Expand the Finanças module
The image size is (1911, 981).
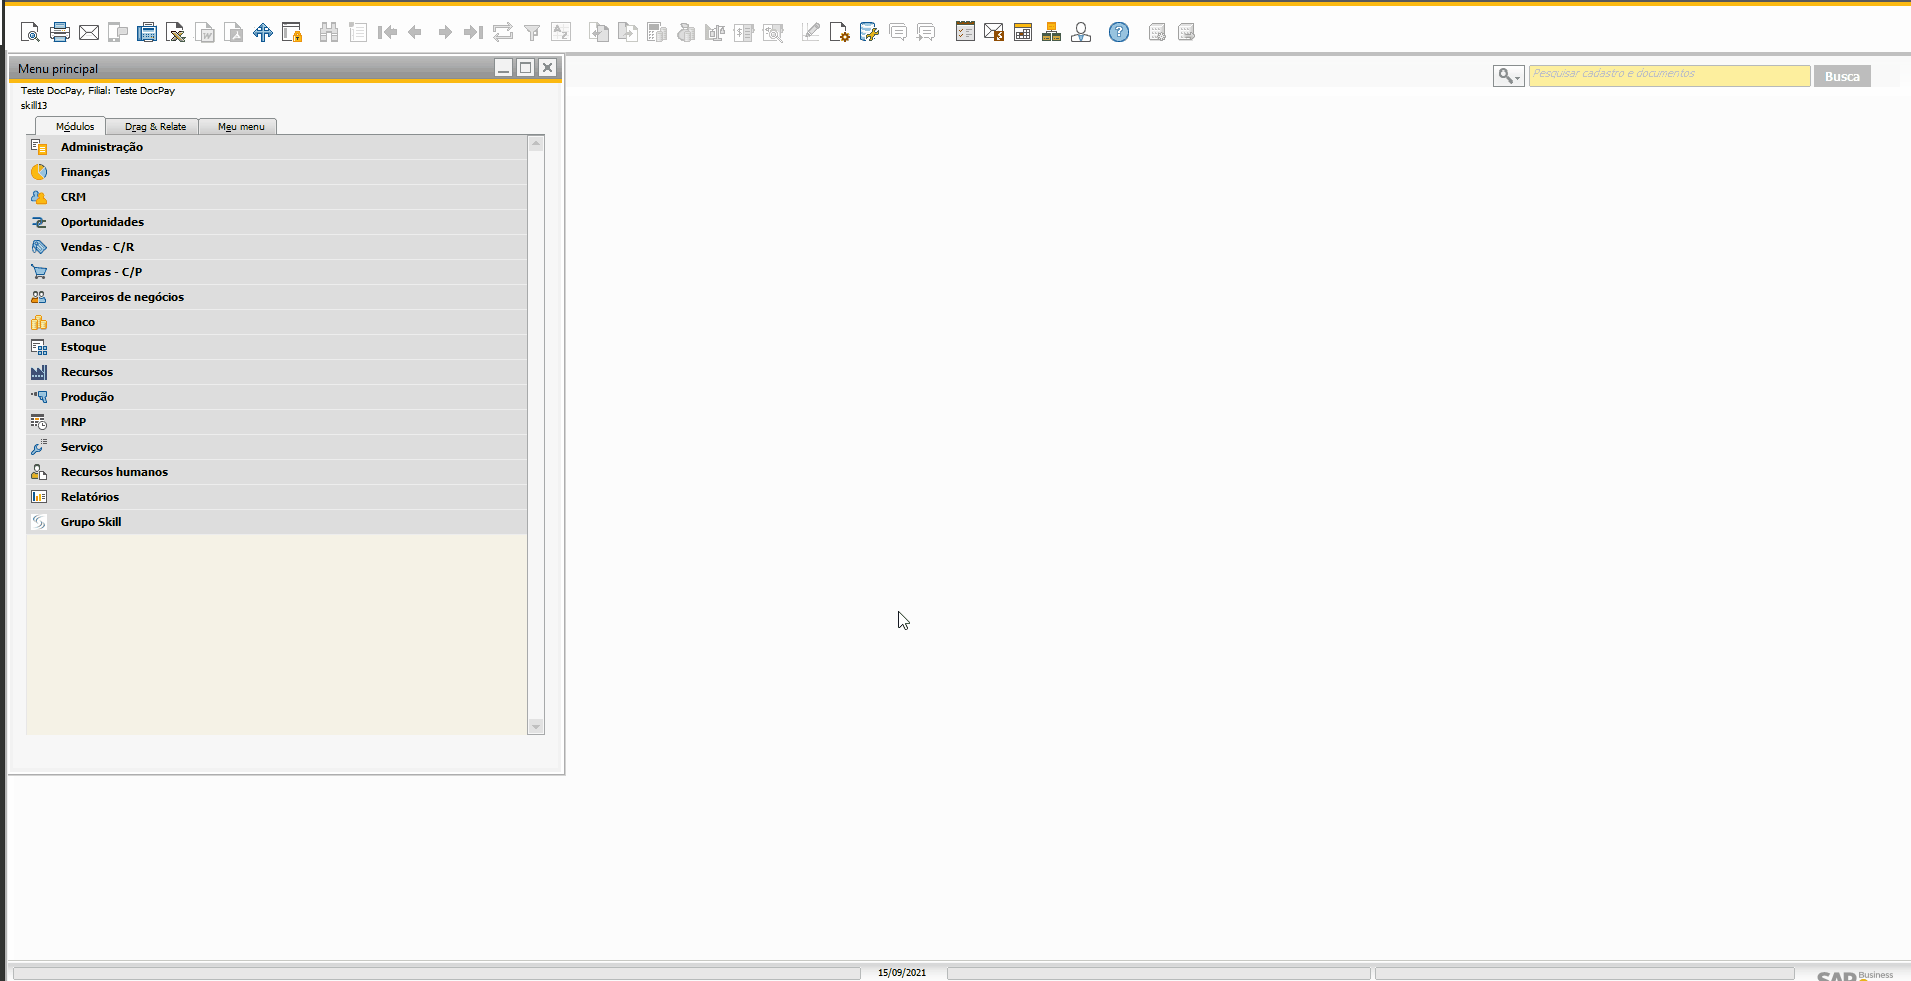pyautogui.click(x=277, y=172)
